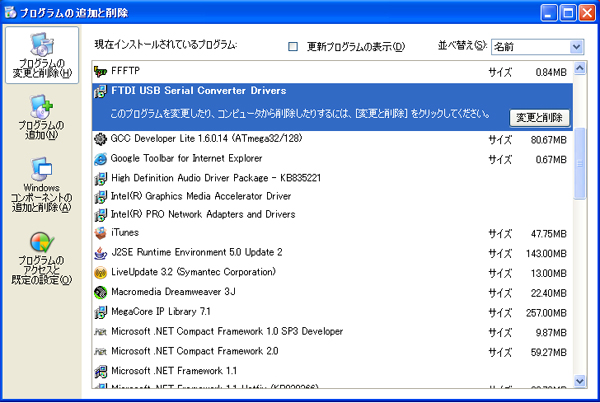
Task: Select MegaCore IP Library 7.1 entry
Action: click(161, 312)
